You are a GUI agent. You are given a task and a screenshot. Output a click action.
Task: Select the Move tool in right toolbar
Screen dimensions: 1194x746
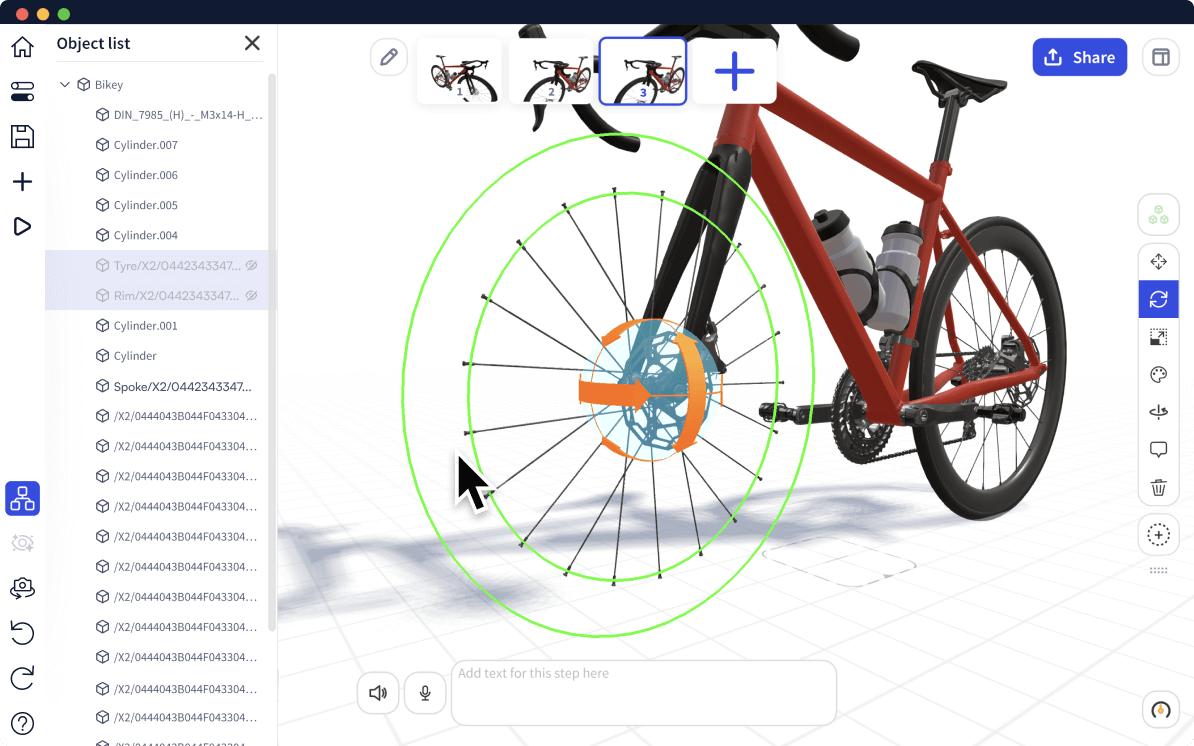tap(1158, 262)
